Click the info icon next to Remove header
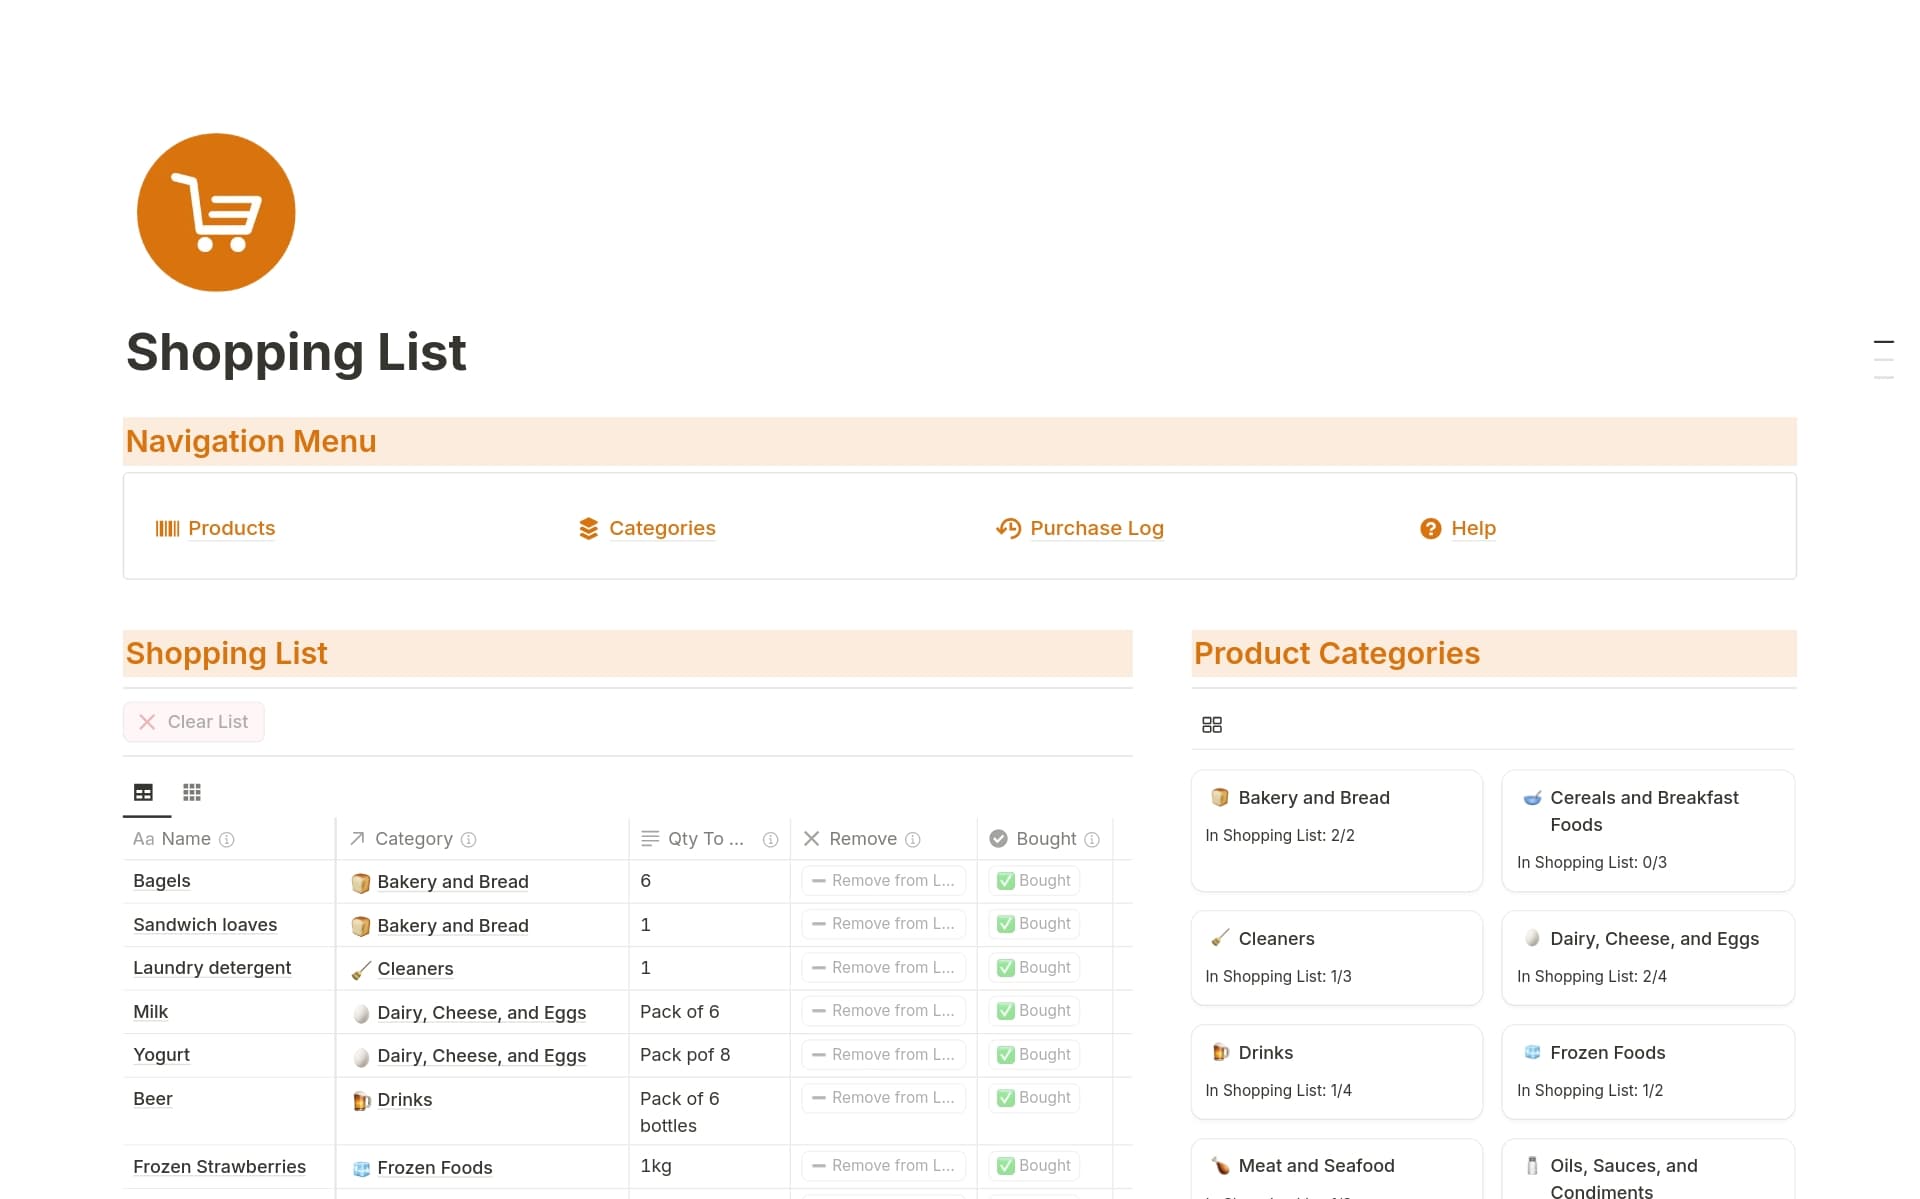Screen dimensions: 1920x1199 [x=912, y=840]
